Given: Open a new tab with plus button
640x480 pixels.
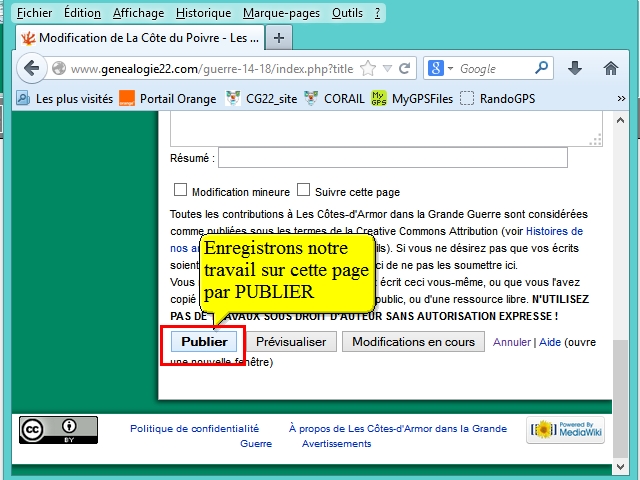Looking at the screenshot, I should pyautogui.click(x=279, y=38).
